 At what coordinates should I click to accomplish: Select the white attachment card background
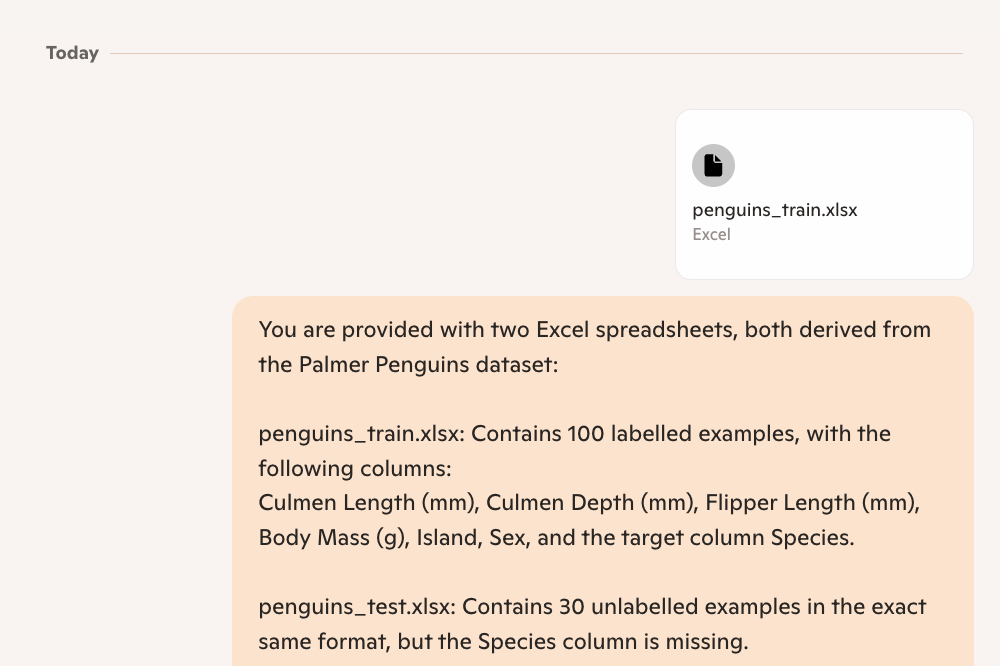[x=824, y=194]
